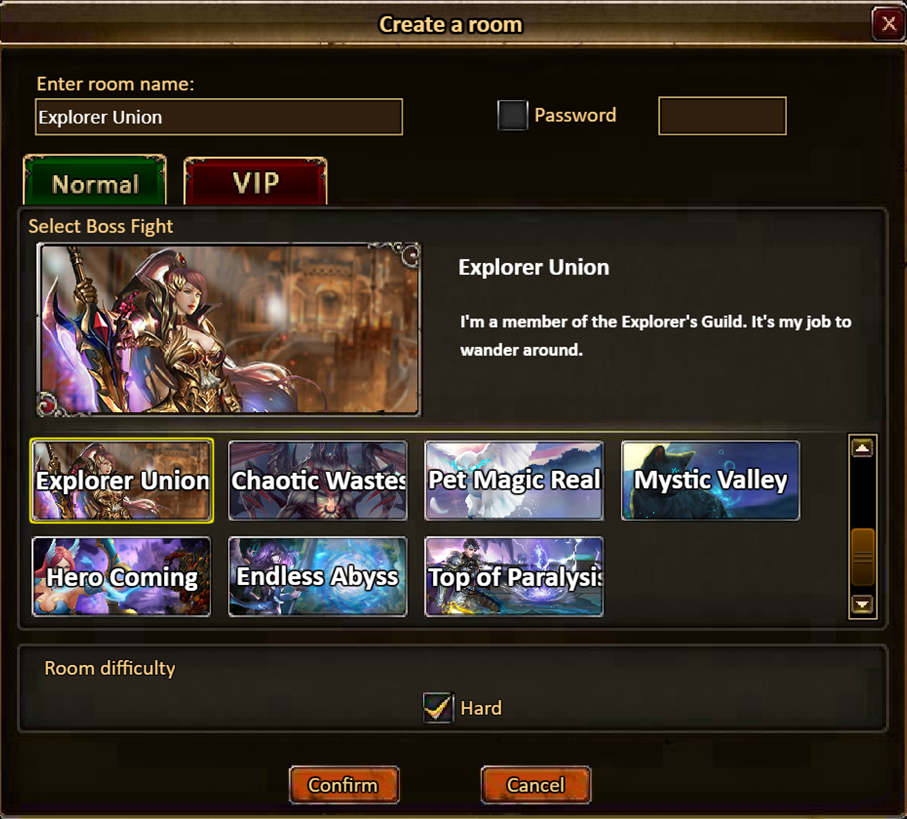
Task: Close the Create a room dialog
Action: coord(888,24)
